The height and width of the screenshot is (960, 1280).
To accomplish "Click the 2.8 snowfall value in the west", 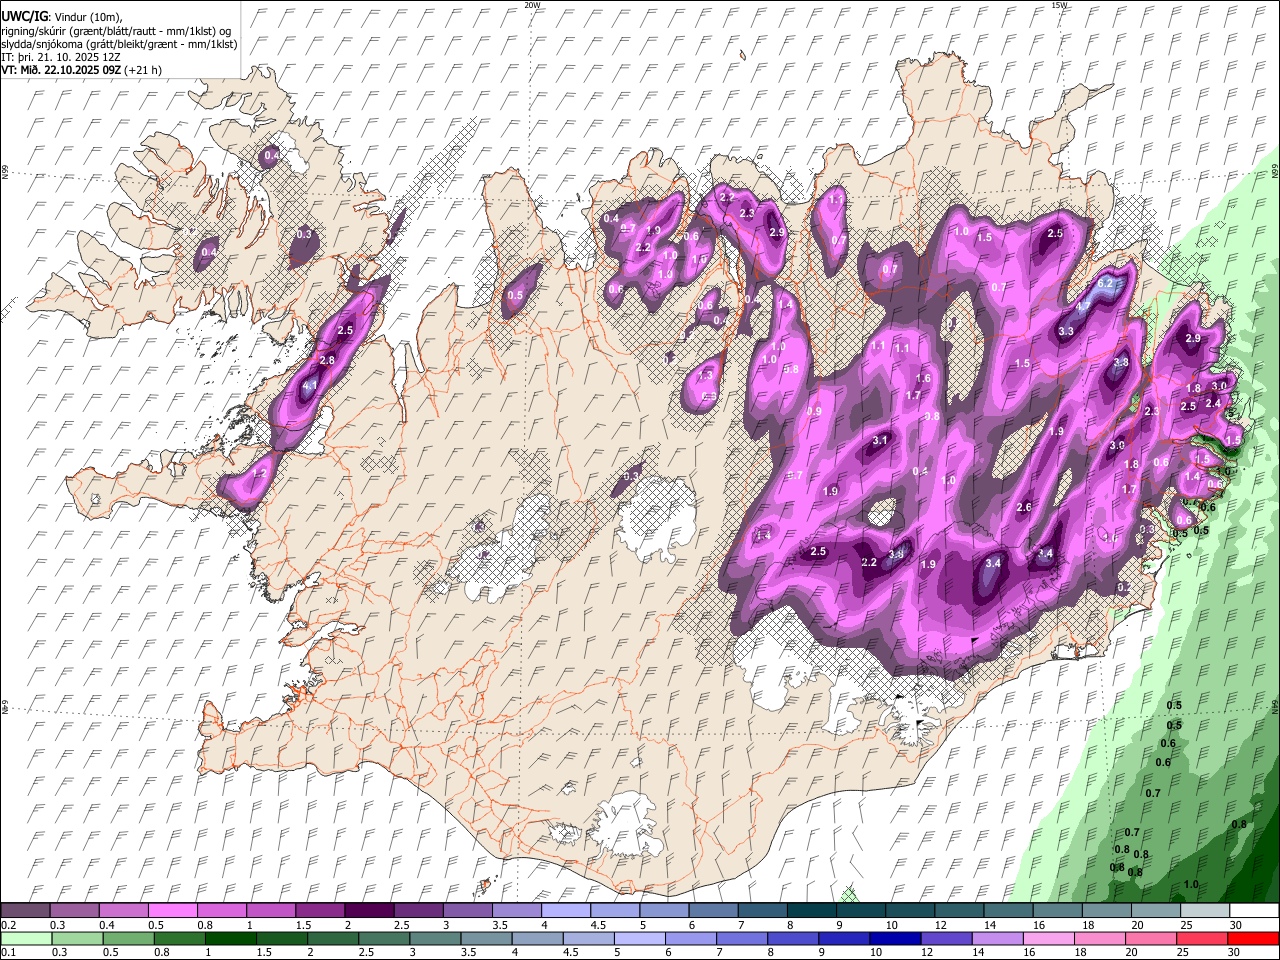I will 327,360.
